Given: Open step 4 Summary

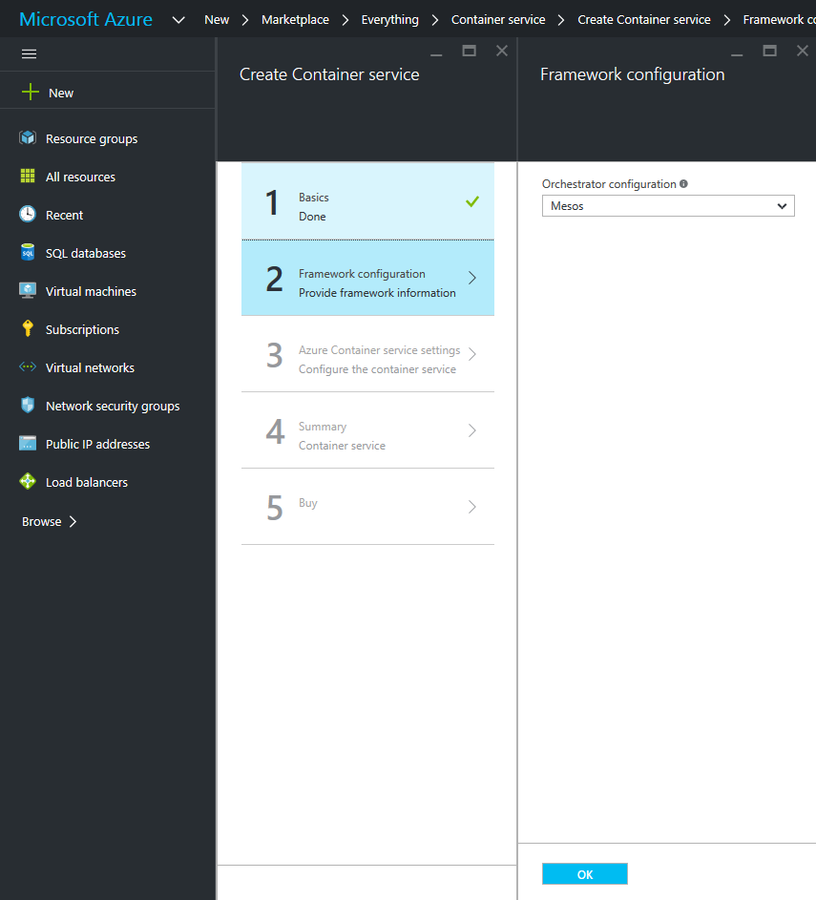Looking at the screenshot, I should coord(368,430).
